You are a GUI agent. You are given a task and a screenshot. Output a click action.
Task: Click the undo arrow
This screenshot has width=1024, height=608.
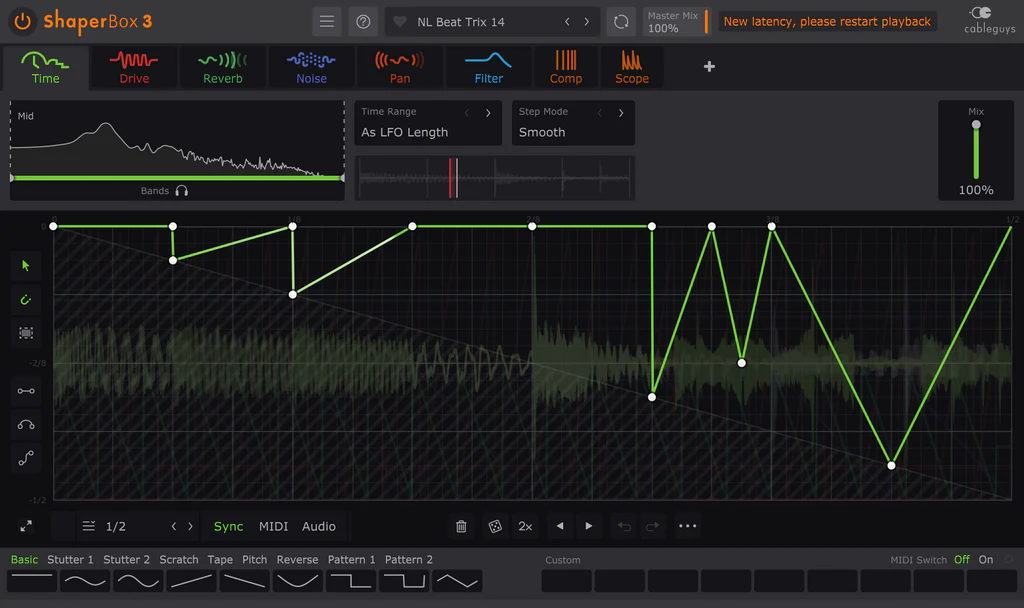(624, 526)
